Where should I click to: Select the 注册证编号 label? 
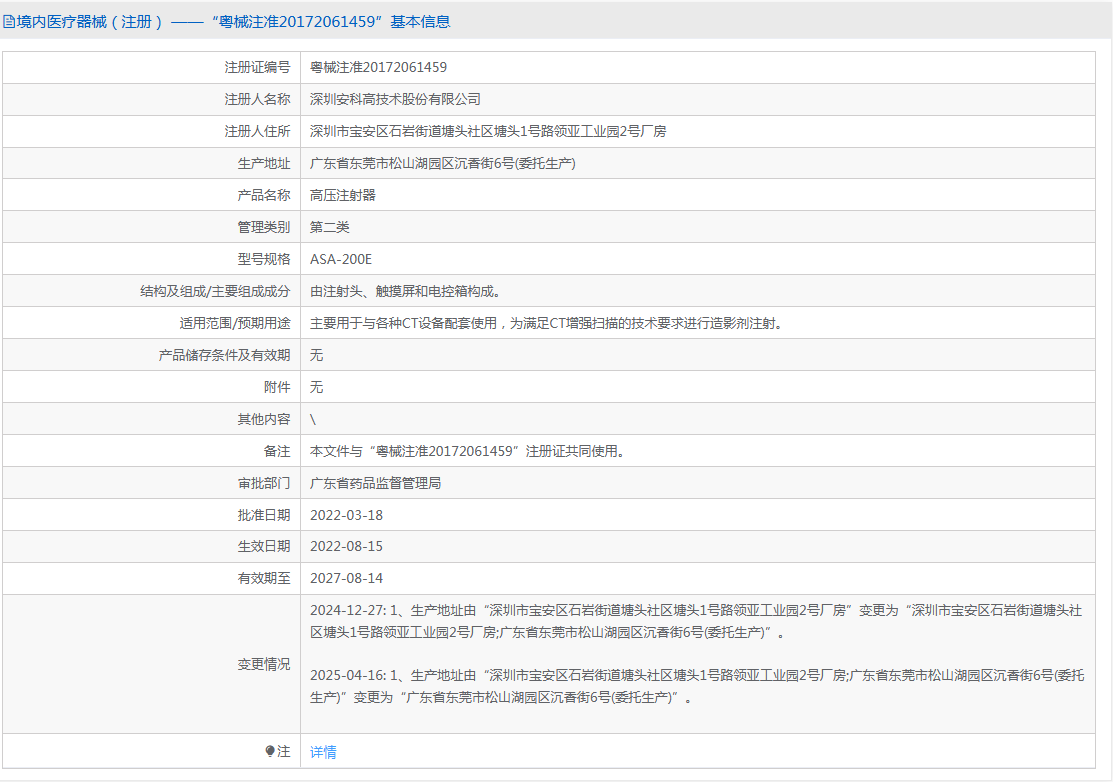pyautogui.click(x=258, y=67)
